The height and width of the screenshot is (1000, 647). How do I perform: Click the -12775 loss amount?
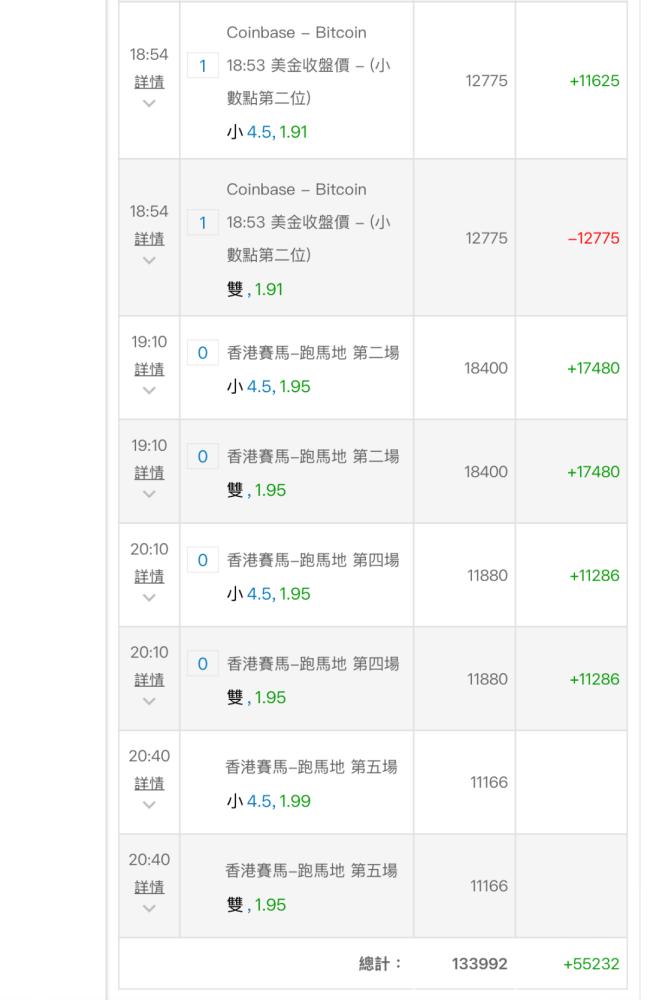593,239
